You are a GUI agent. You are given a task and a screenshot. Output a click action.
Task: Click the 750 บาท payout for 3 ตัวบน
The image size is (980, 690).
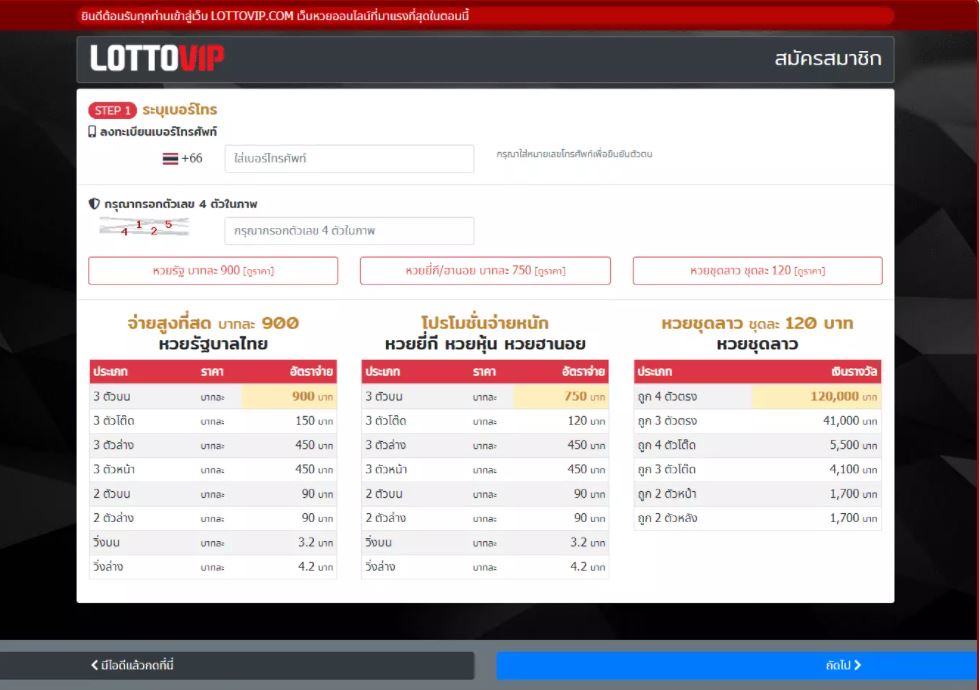pyautogui.click(x=584, y=396)
